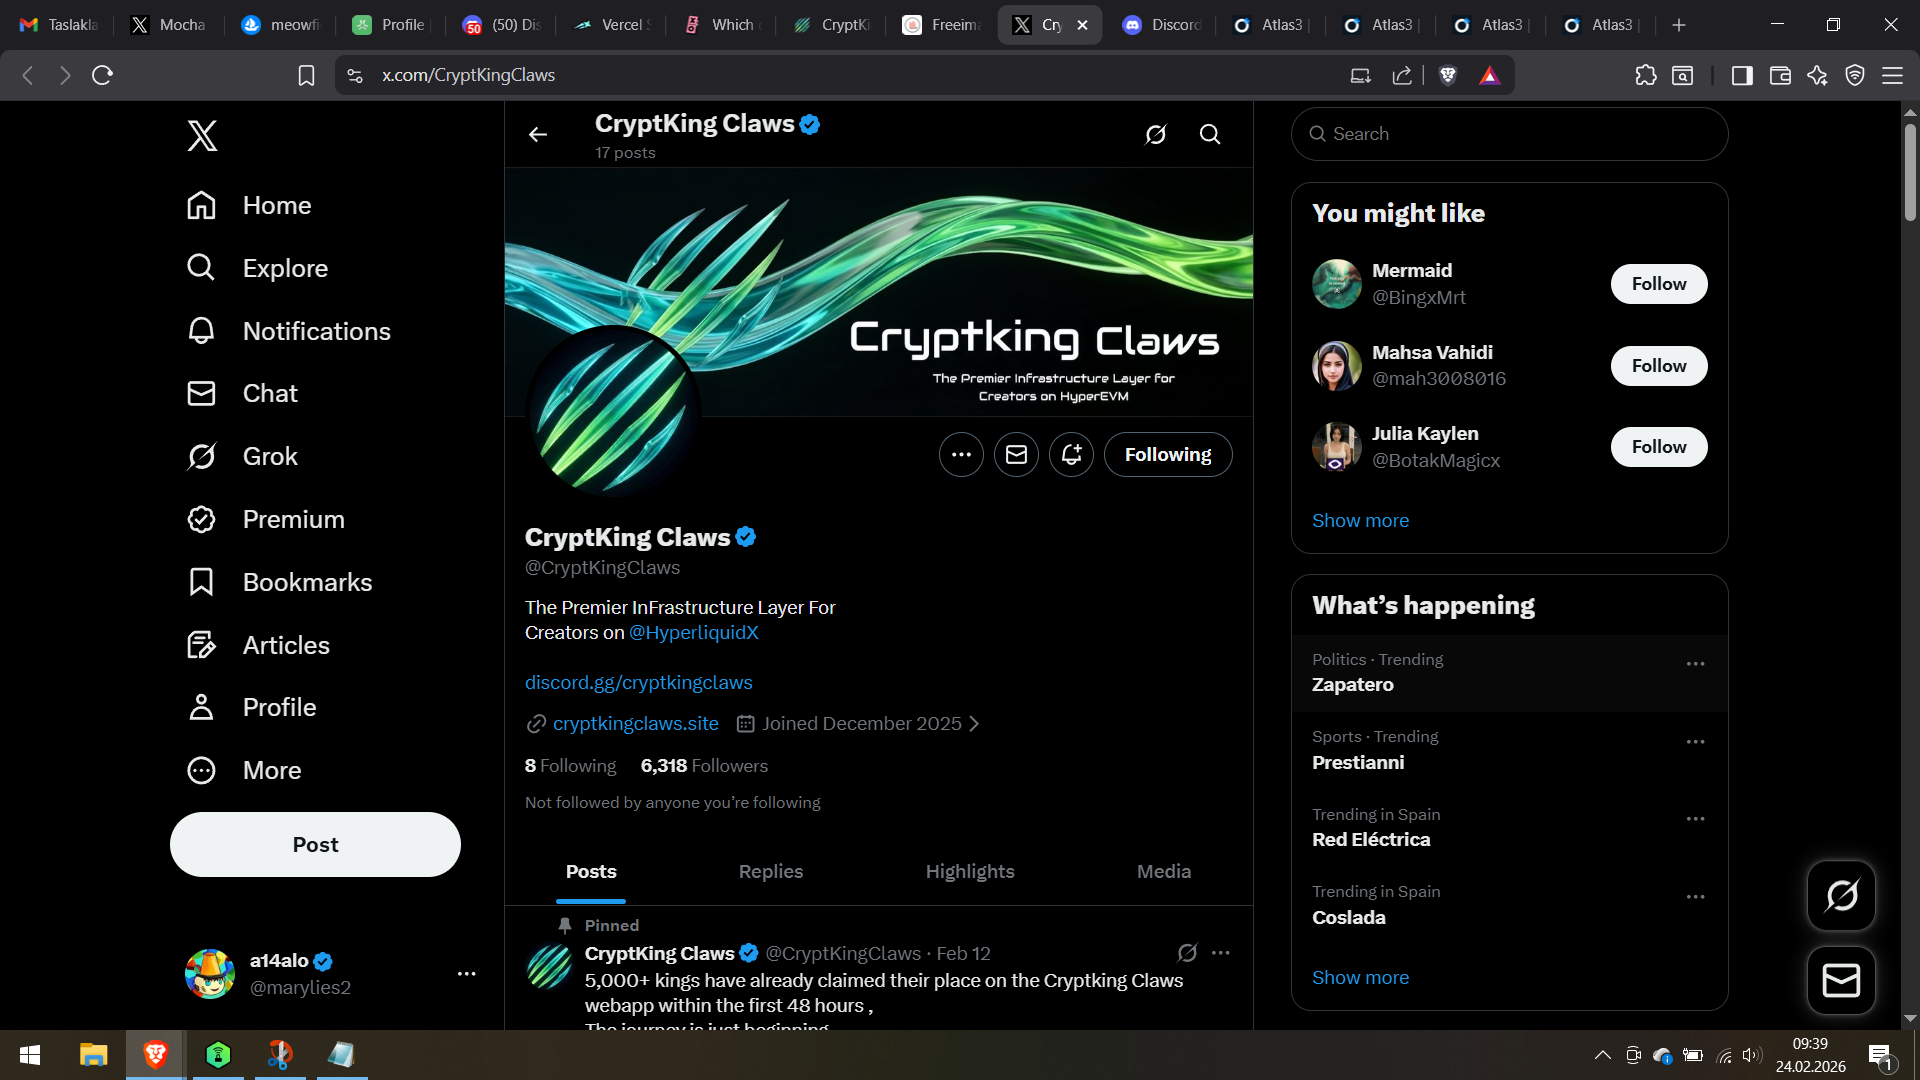Image resolution: width=1920 pixels, height=1080 pixels.
Task: Toggle bookmark for this page
Action: click(306, 75)
